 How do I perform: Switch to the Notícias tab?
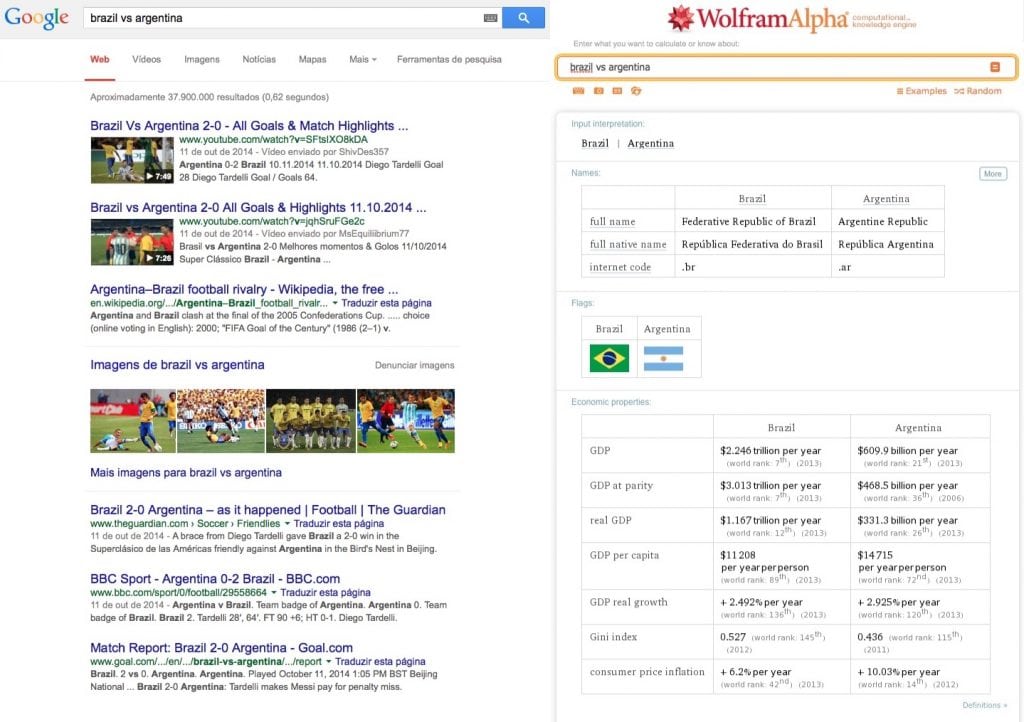[x=259, y=59]
